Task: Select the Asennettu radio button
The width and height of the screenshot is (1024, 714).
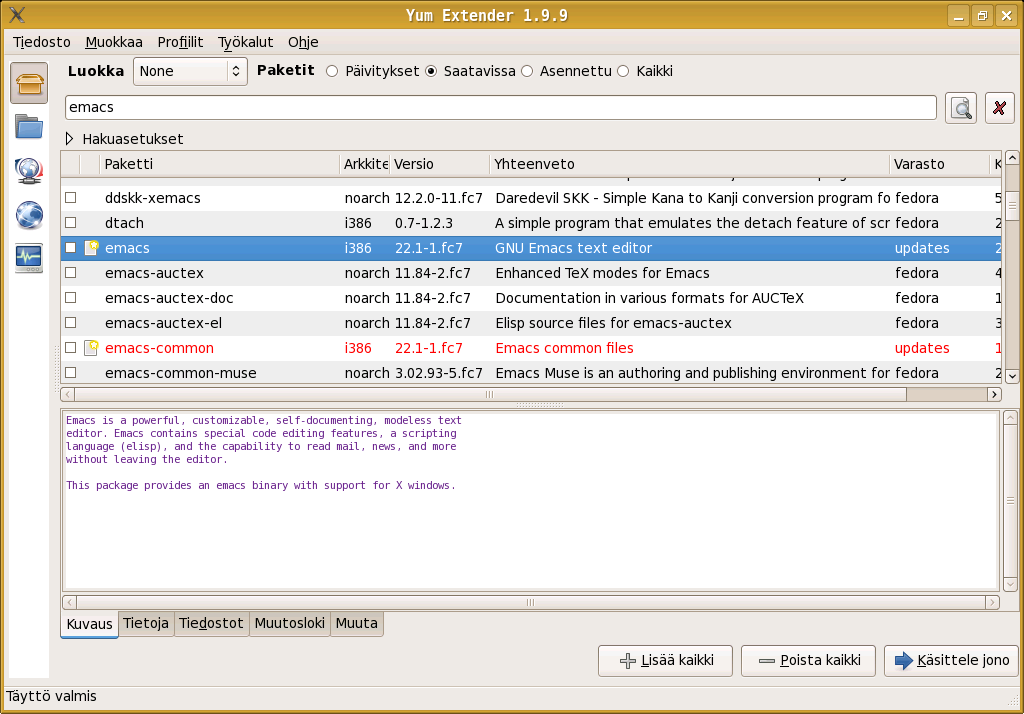Action: (526, 72)
